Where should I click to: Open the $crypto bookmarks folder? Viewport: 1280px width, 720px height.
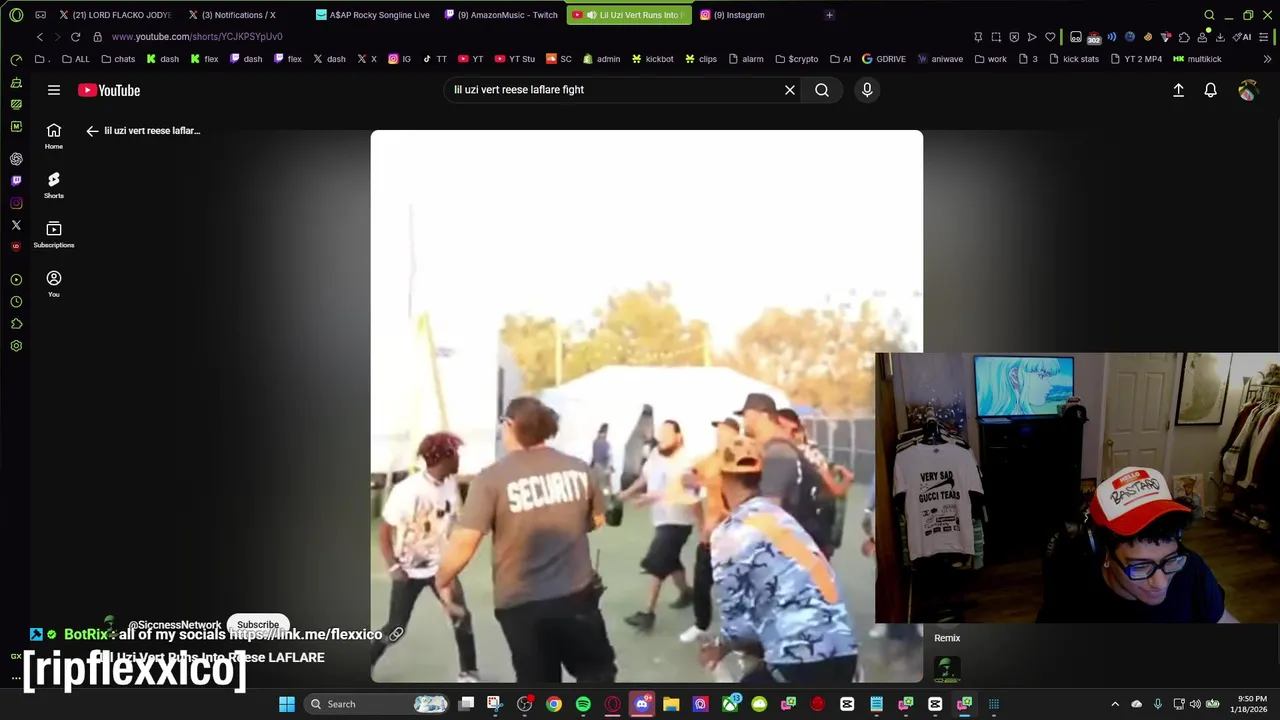(796, 59)
